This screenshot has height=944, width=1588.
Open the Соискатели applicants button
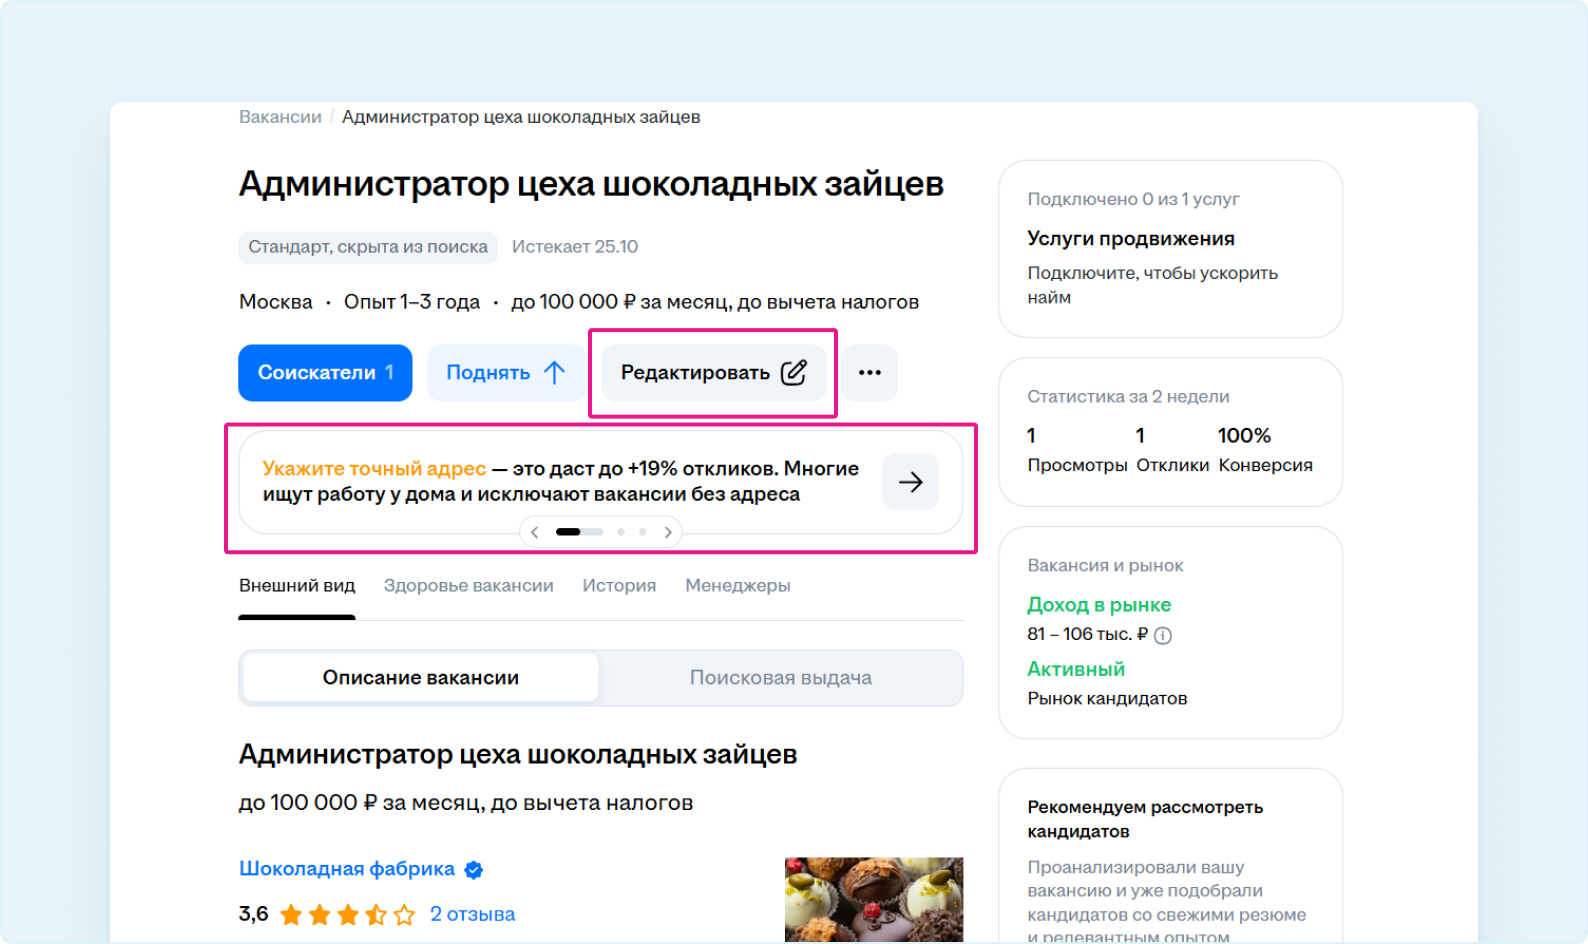tap(325, 373)
